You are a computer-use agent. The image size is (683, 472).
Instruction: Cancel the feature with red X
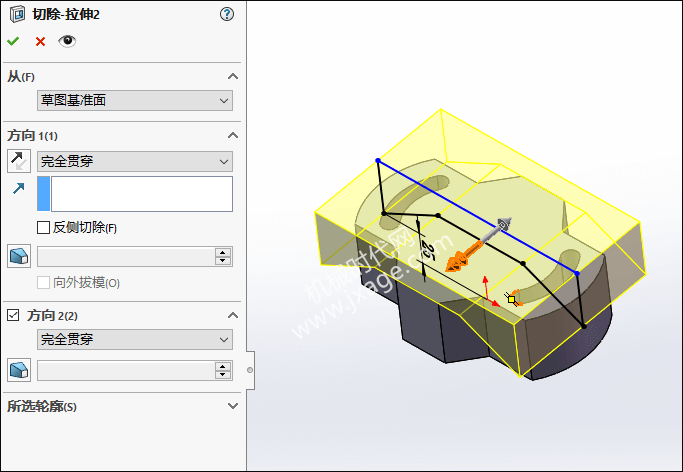point(41,41)
